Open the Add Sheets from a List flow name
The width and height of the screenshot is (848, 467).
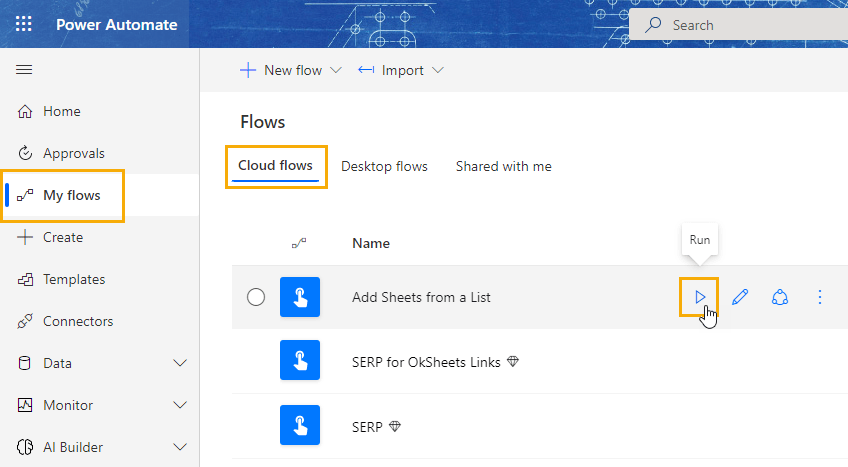click(421, 297)
